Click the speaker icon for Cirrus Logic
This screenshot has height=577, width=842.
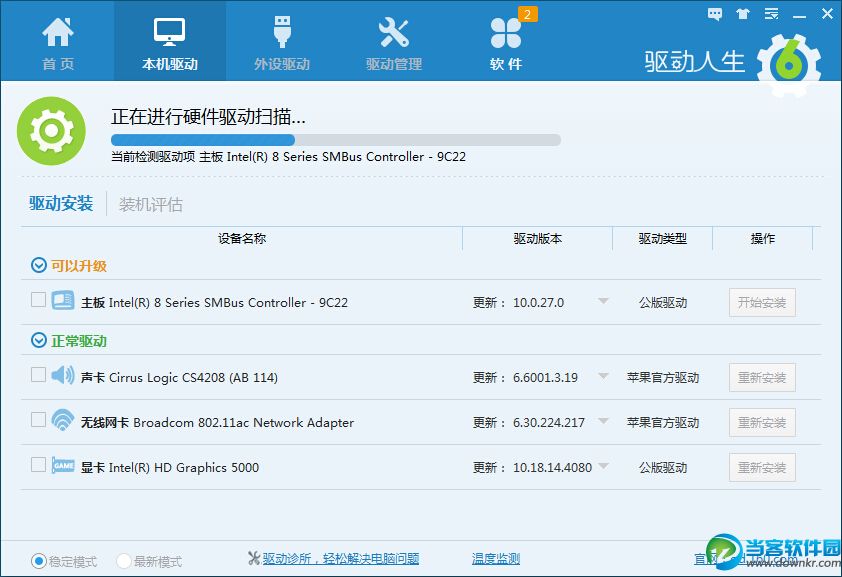63,375
